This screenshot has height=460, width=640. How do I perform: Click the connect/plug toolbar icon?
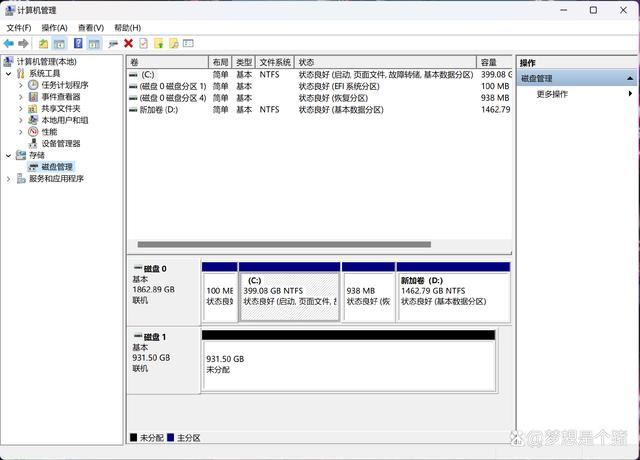[113, 43]
